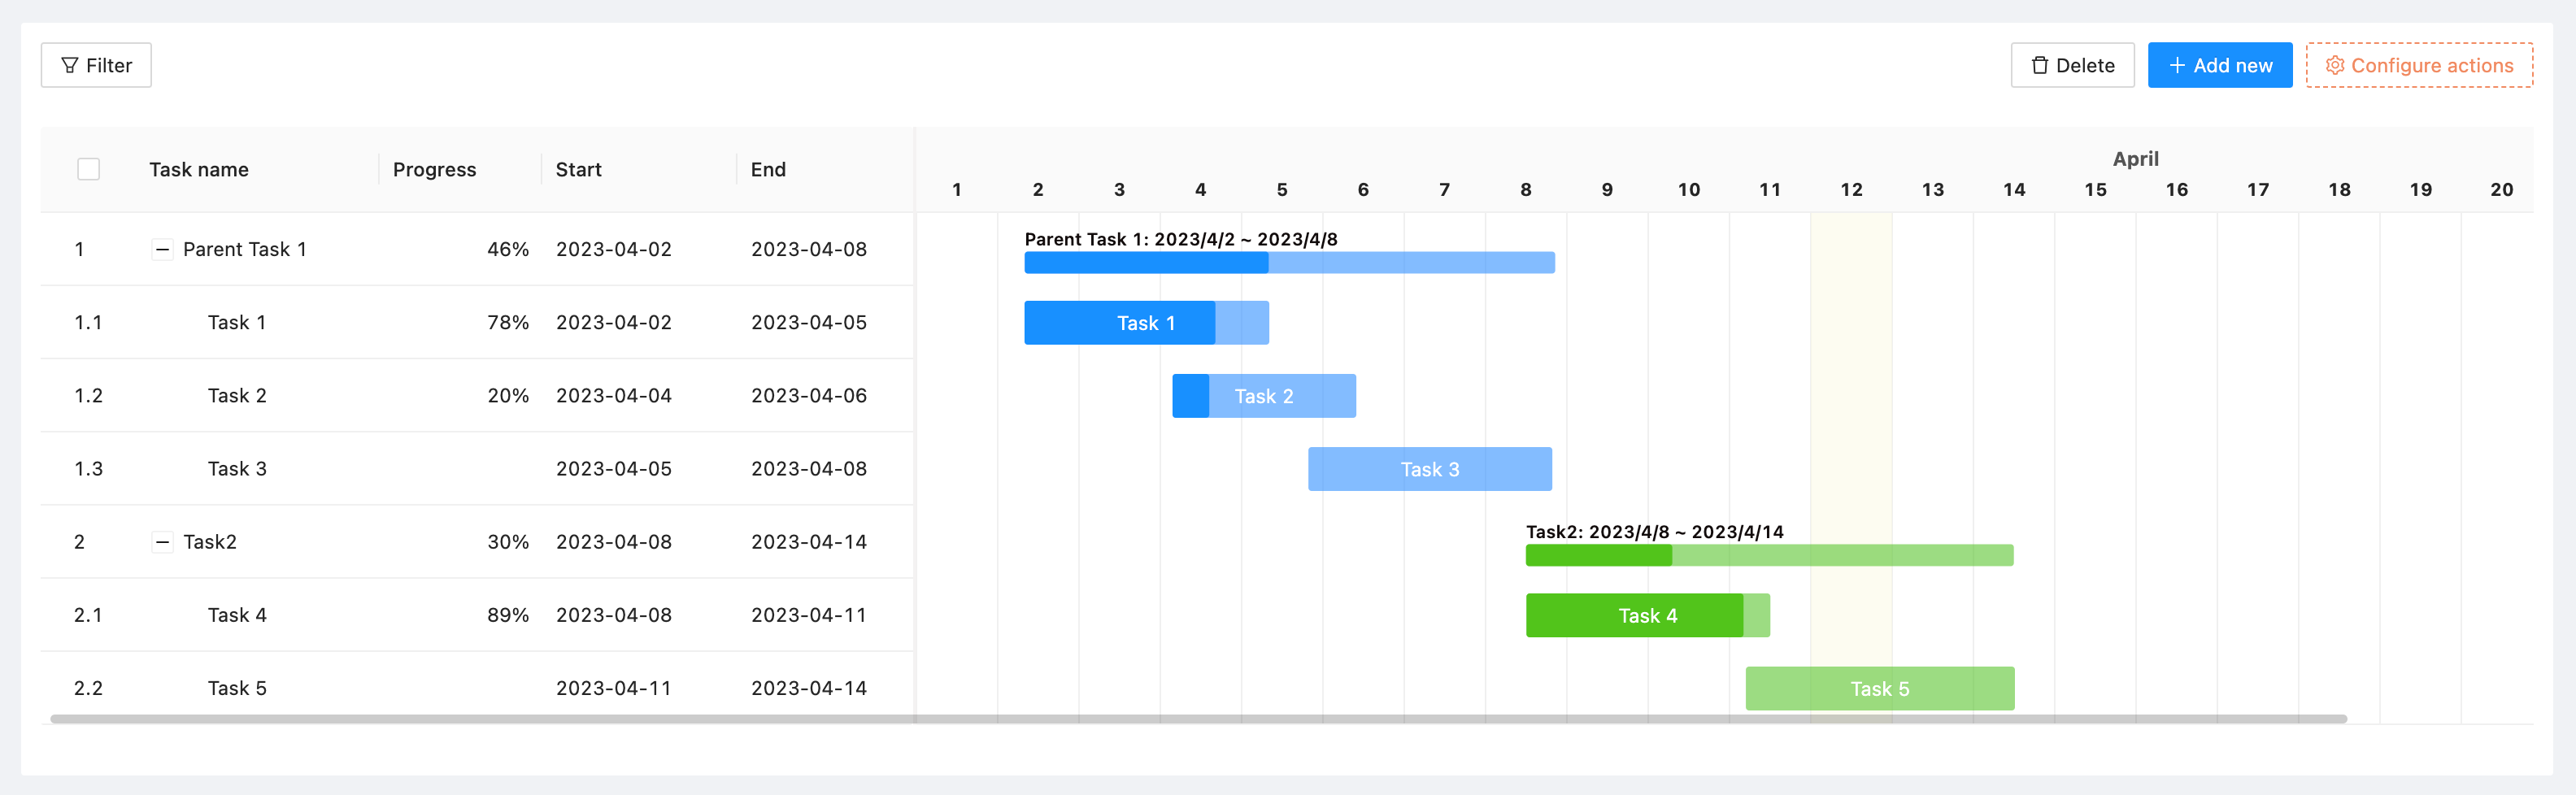Select the green Task 4 Gantt bar
Image resolution: width=2576 pixels, height=795 pixels.
[x=1647, y=616]
